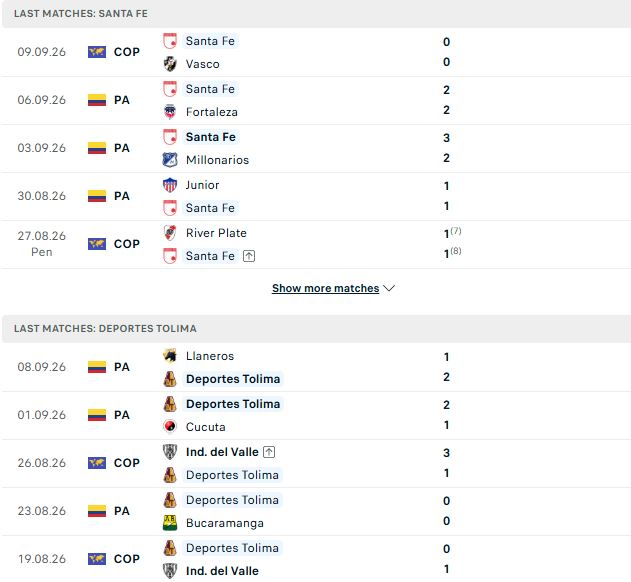Click the Fortaleza team crest icon
Image resolution: width=631 pixels, height=582 pixels.
point(170,111)
